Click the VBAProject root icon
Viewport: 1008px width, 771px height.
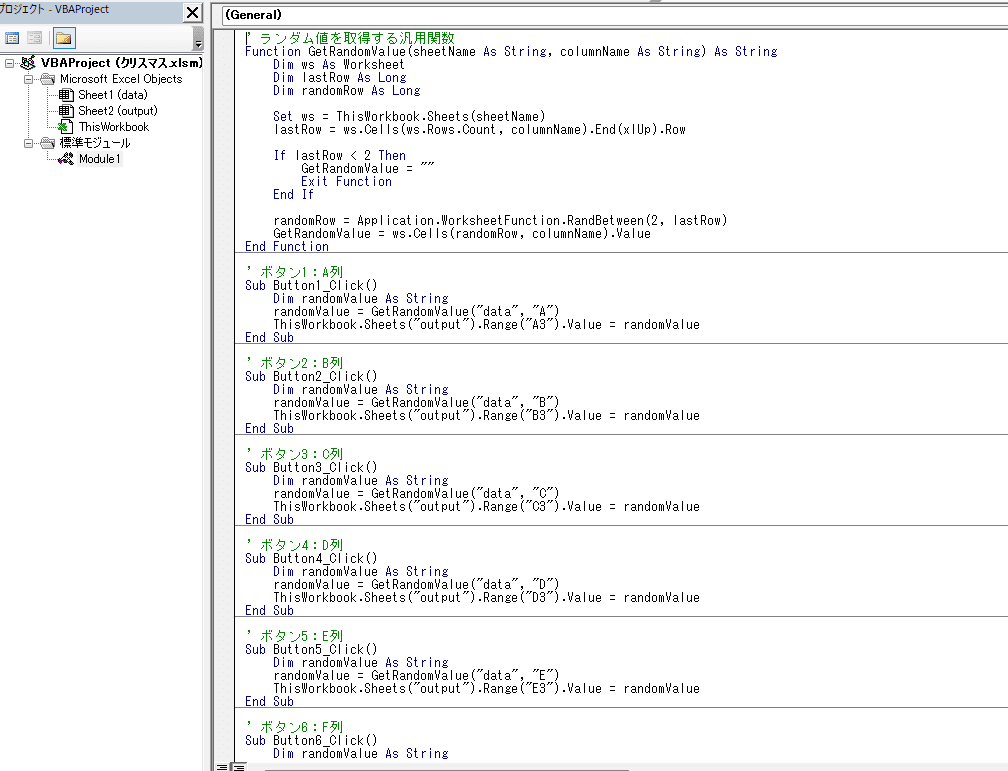28,63
